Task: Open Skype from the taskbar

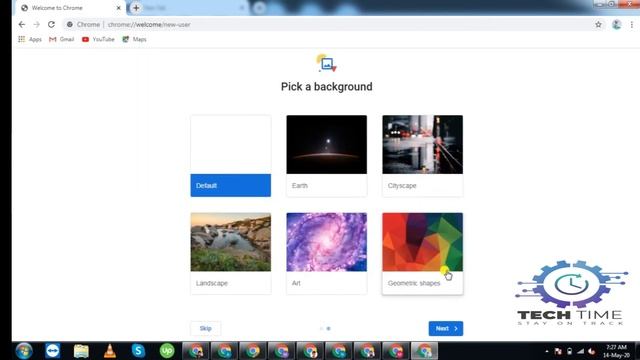Action: point(138,351)
